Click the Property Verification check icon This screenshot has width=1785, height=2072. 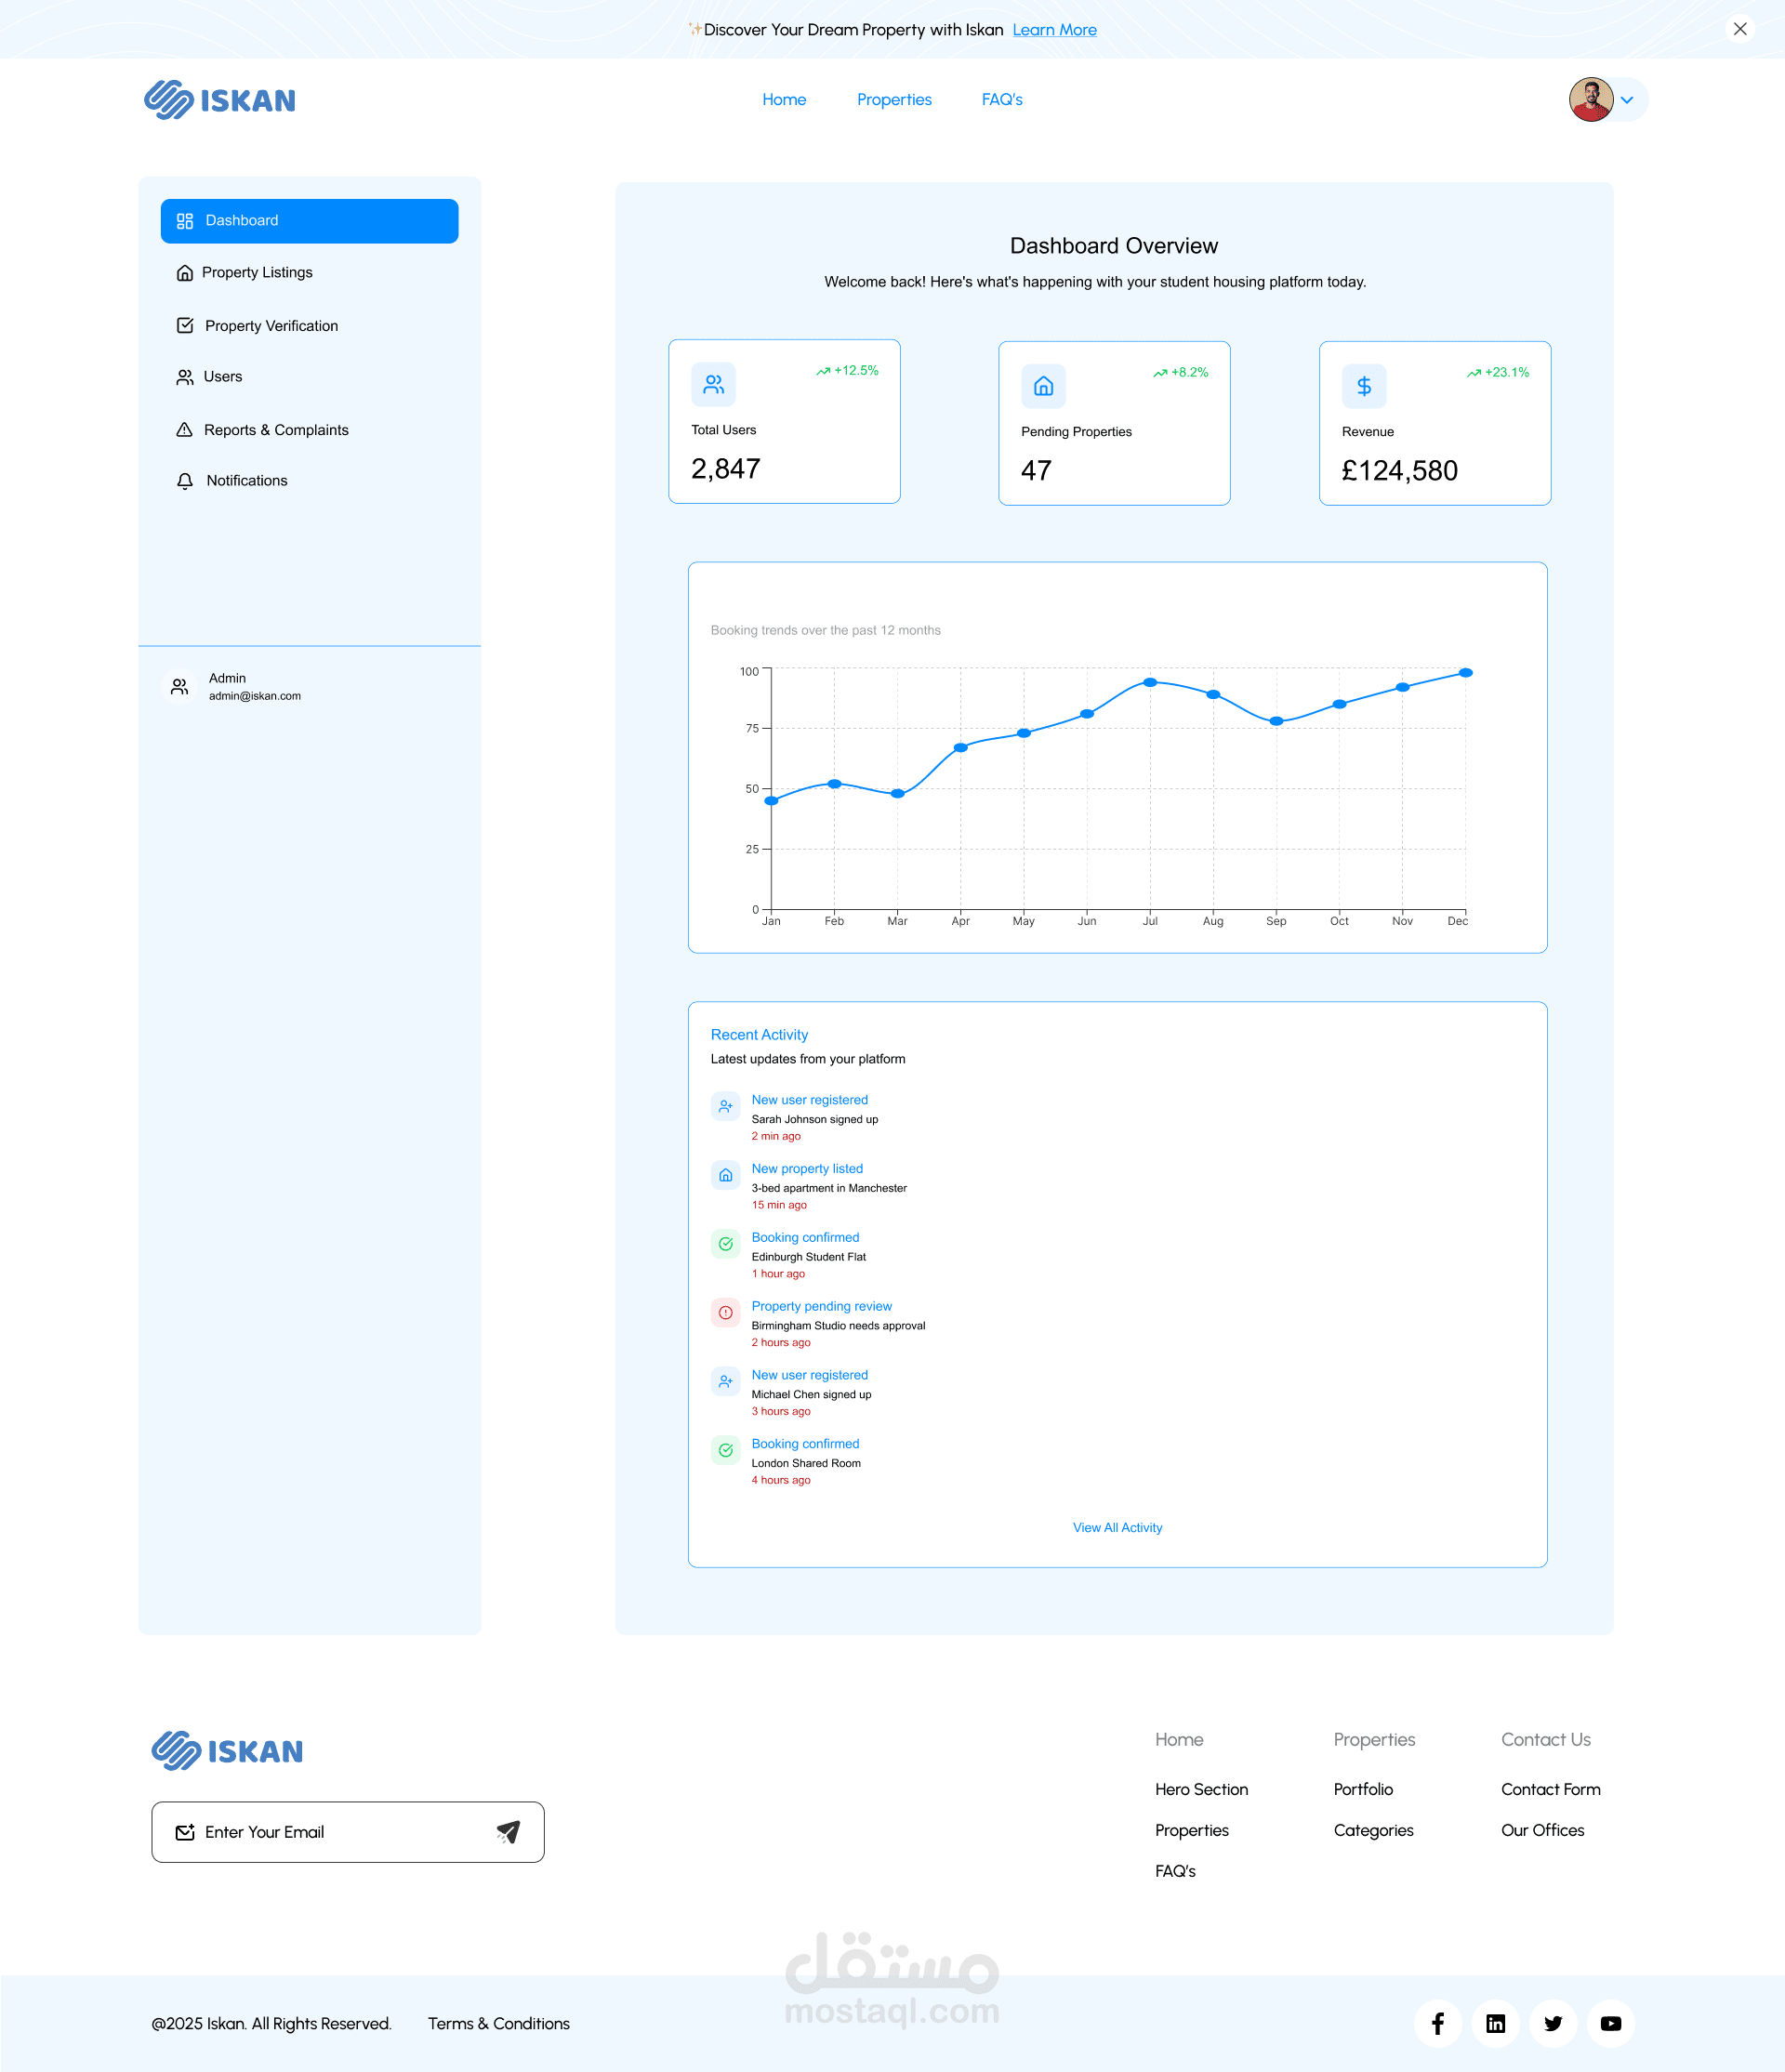(x=185, y=326)
